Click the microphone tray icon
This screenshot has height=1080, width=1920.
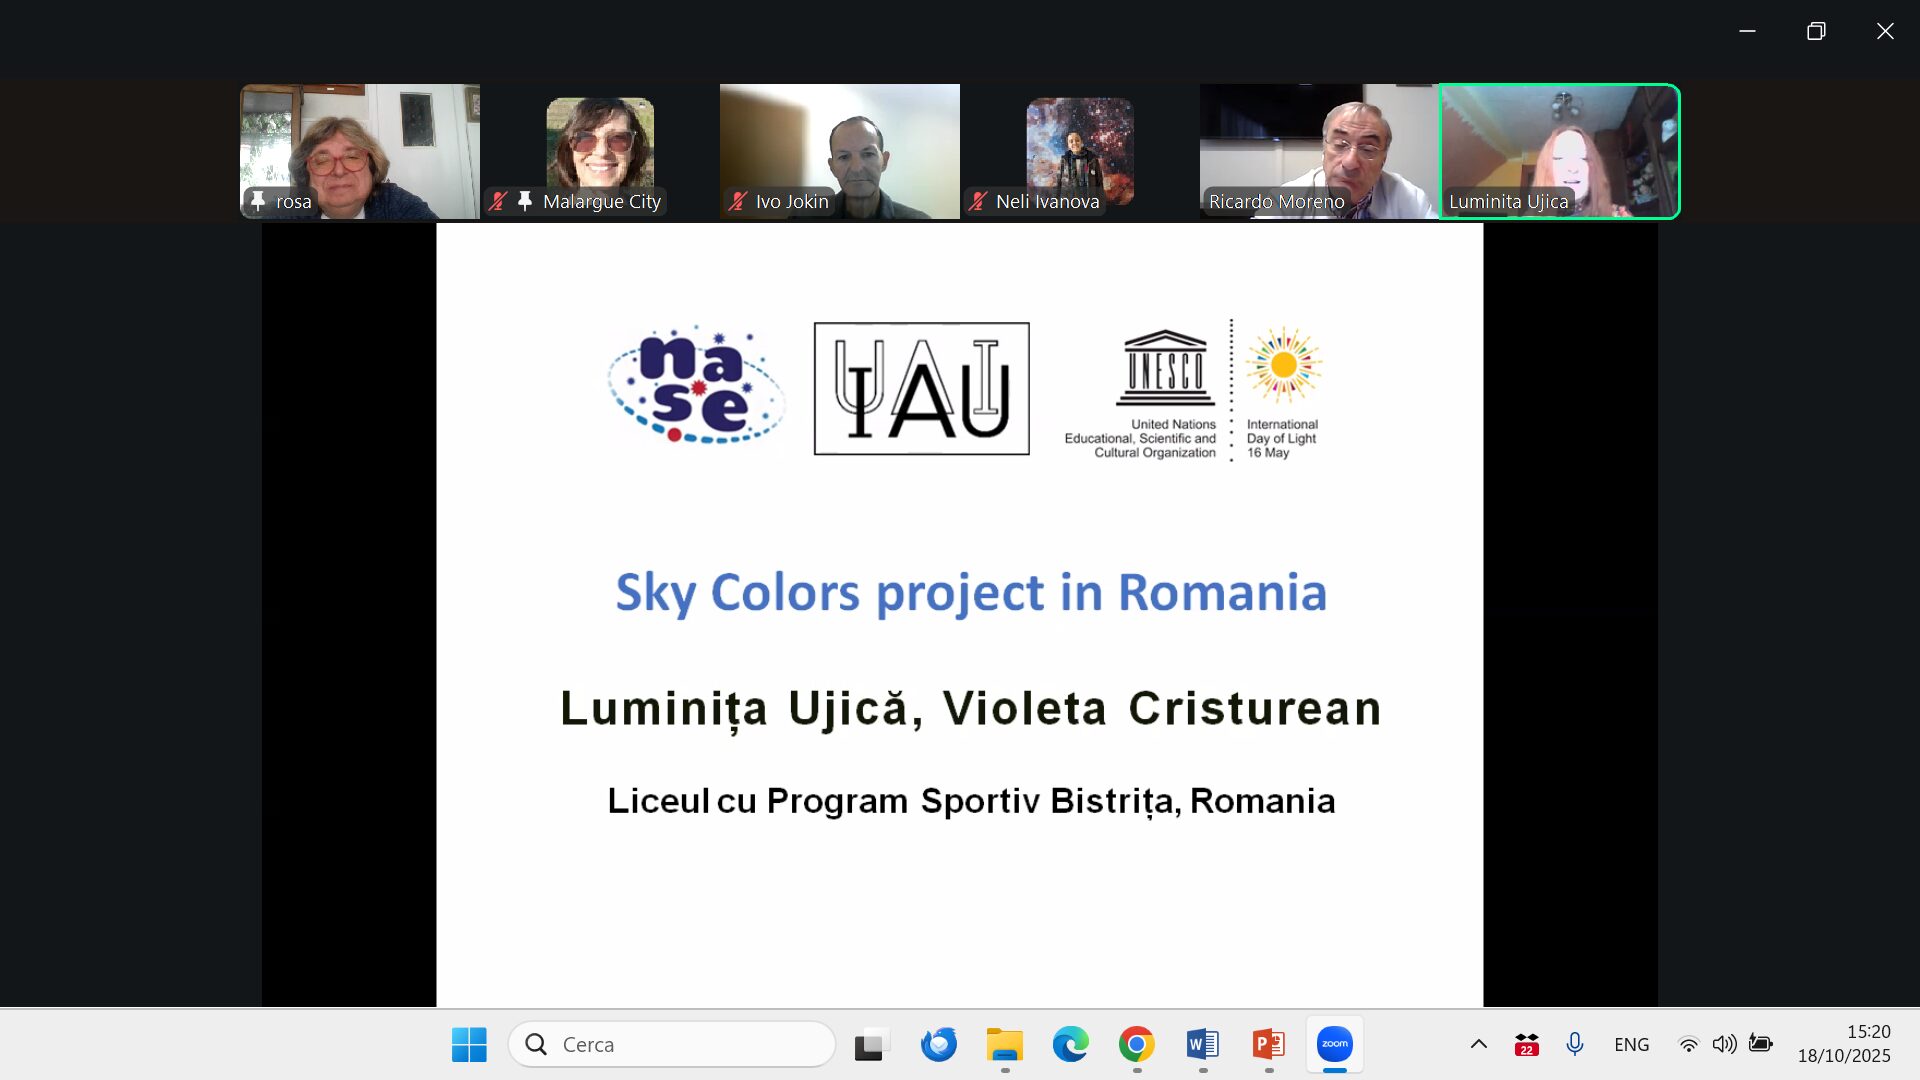[x=1574, y=1044]
